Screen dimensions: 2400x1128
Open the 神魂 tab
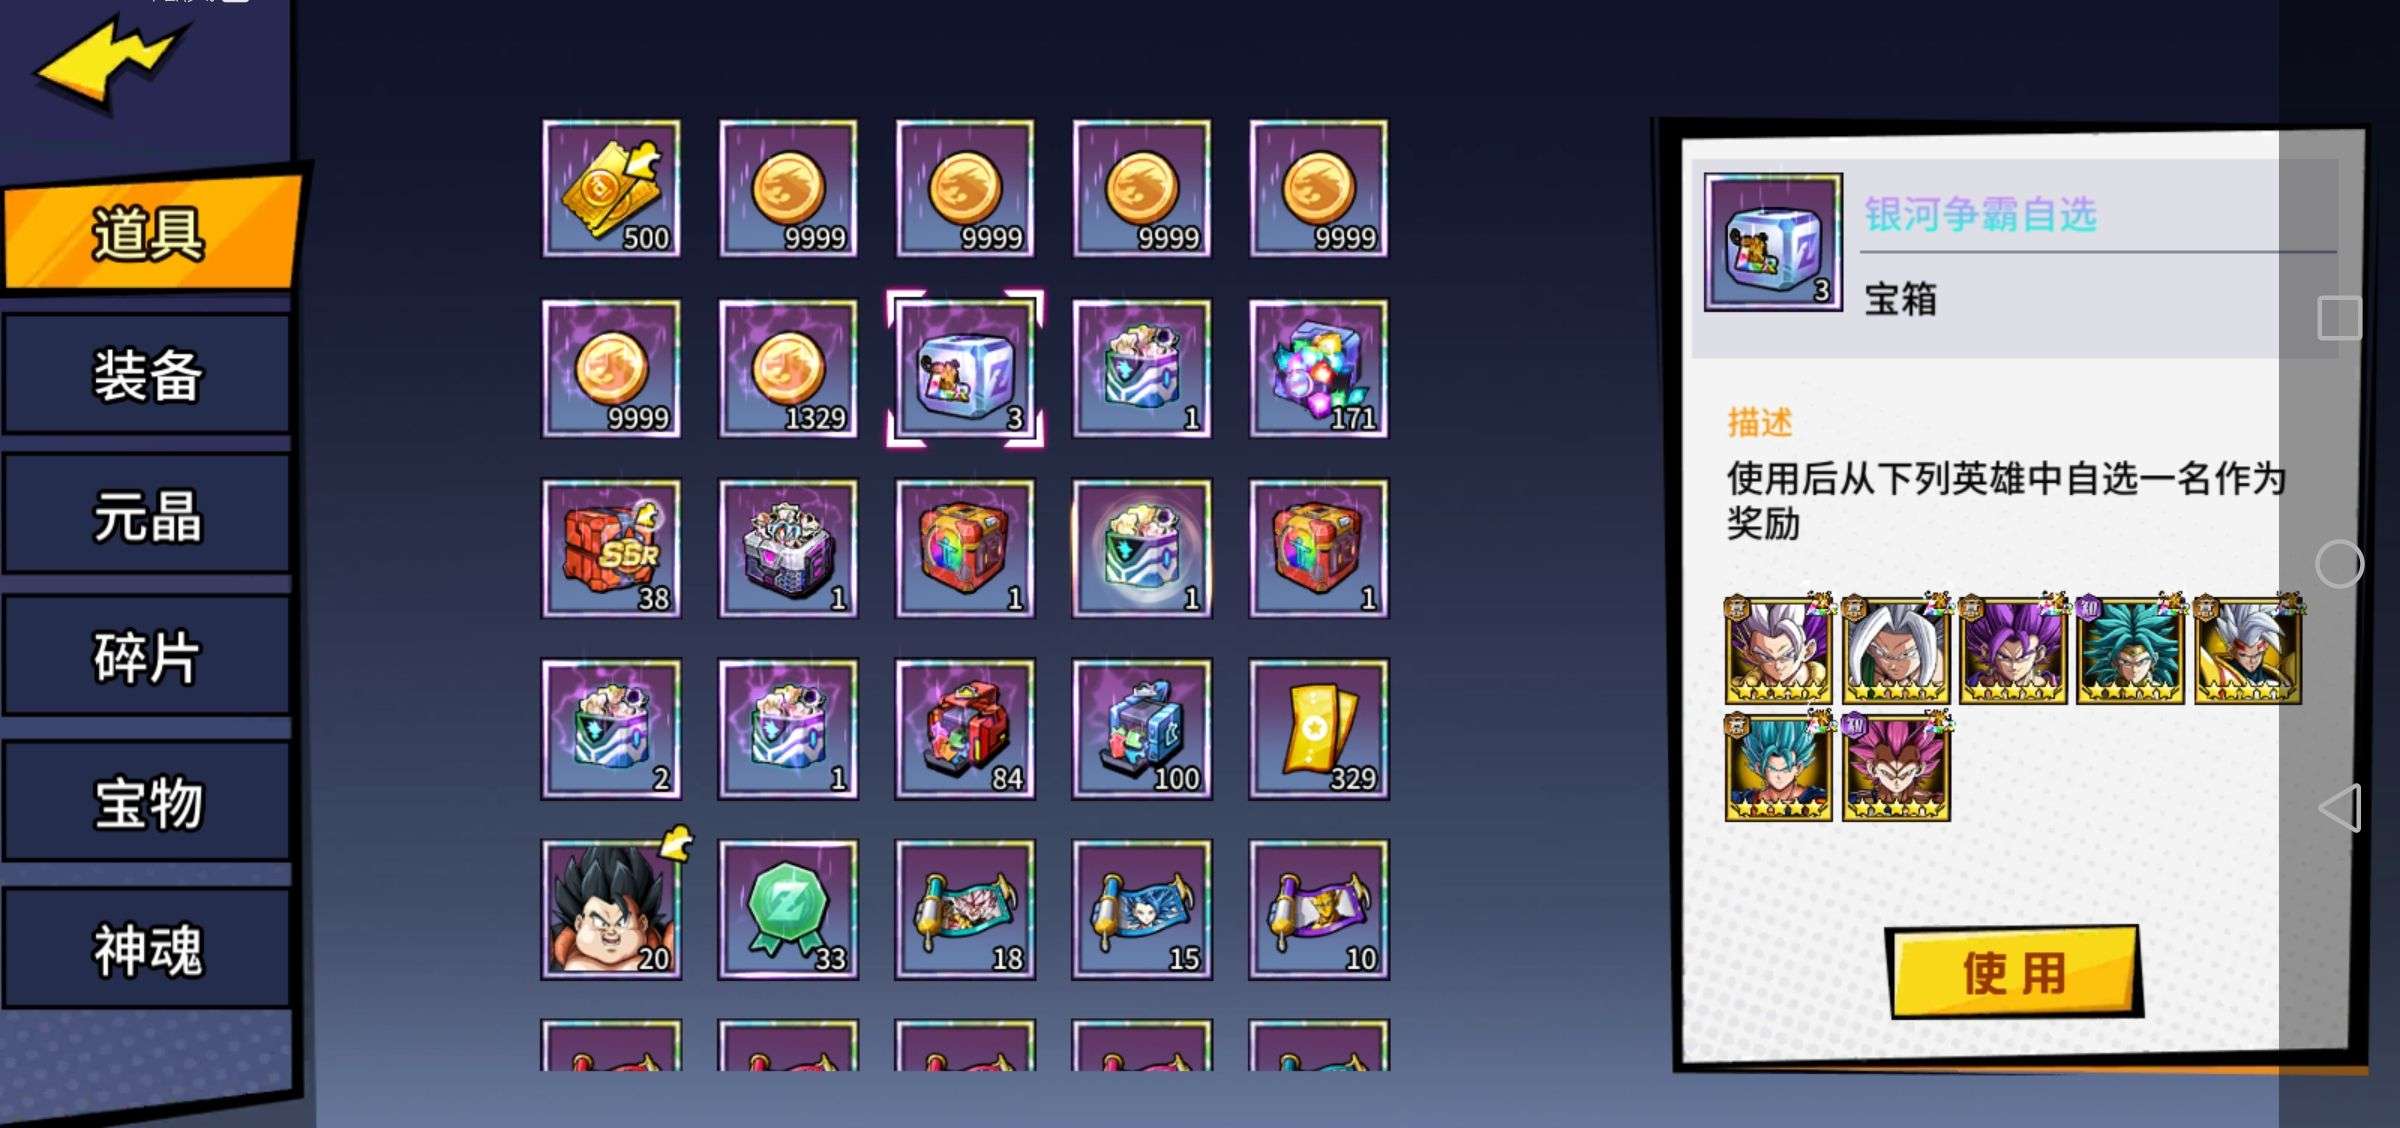pyautogui.click(x=147, y=949)
